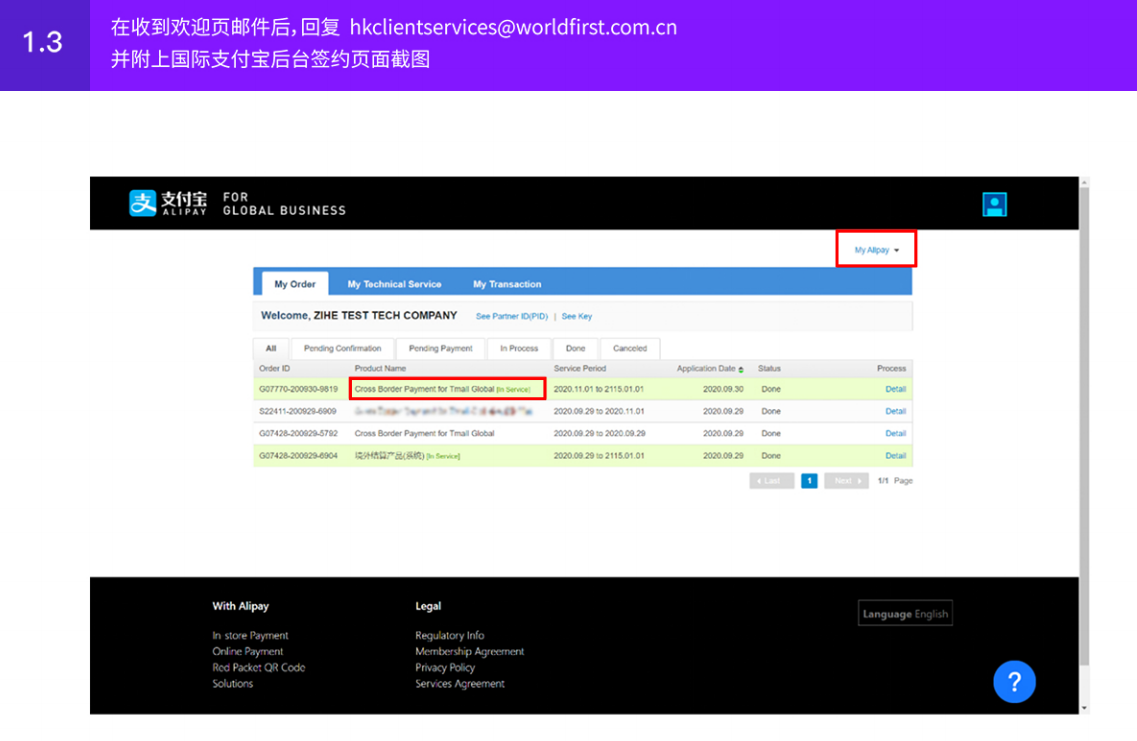The image size is (1137, 741).
Task: Expand the Next page control
Action: click(845, 480)
